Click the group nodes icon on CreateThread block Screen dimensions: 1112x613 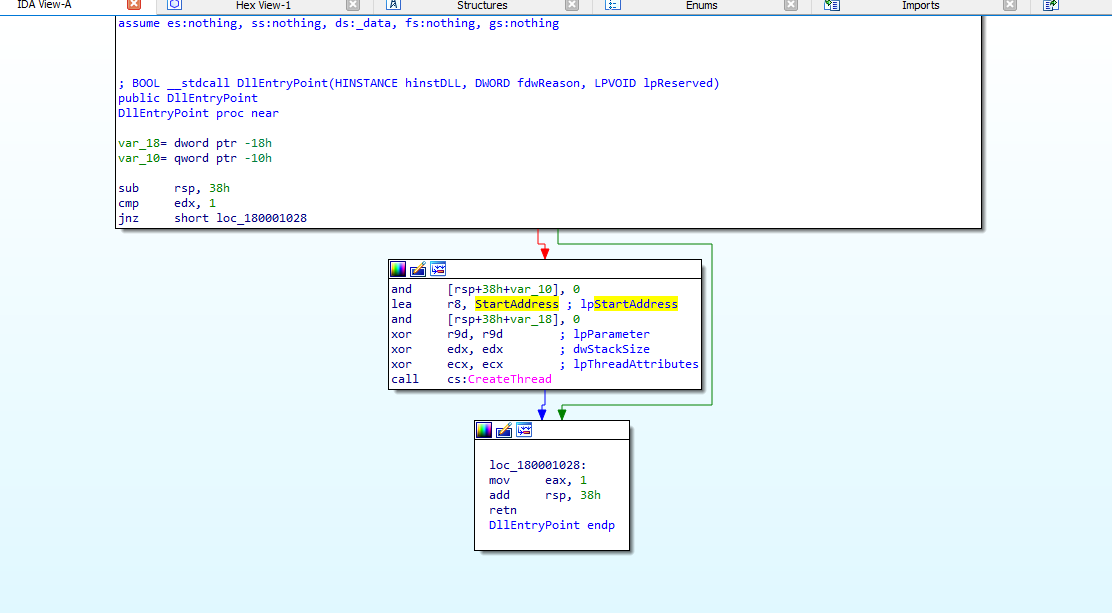[438, 269]
